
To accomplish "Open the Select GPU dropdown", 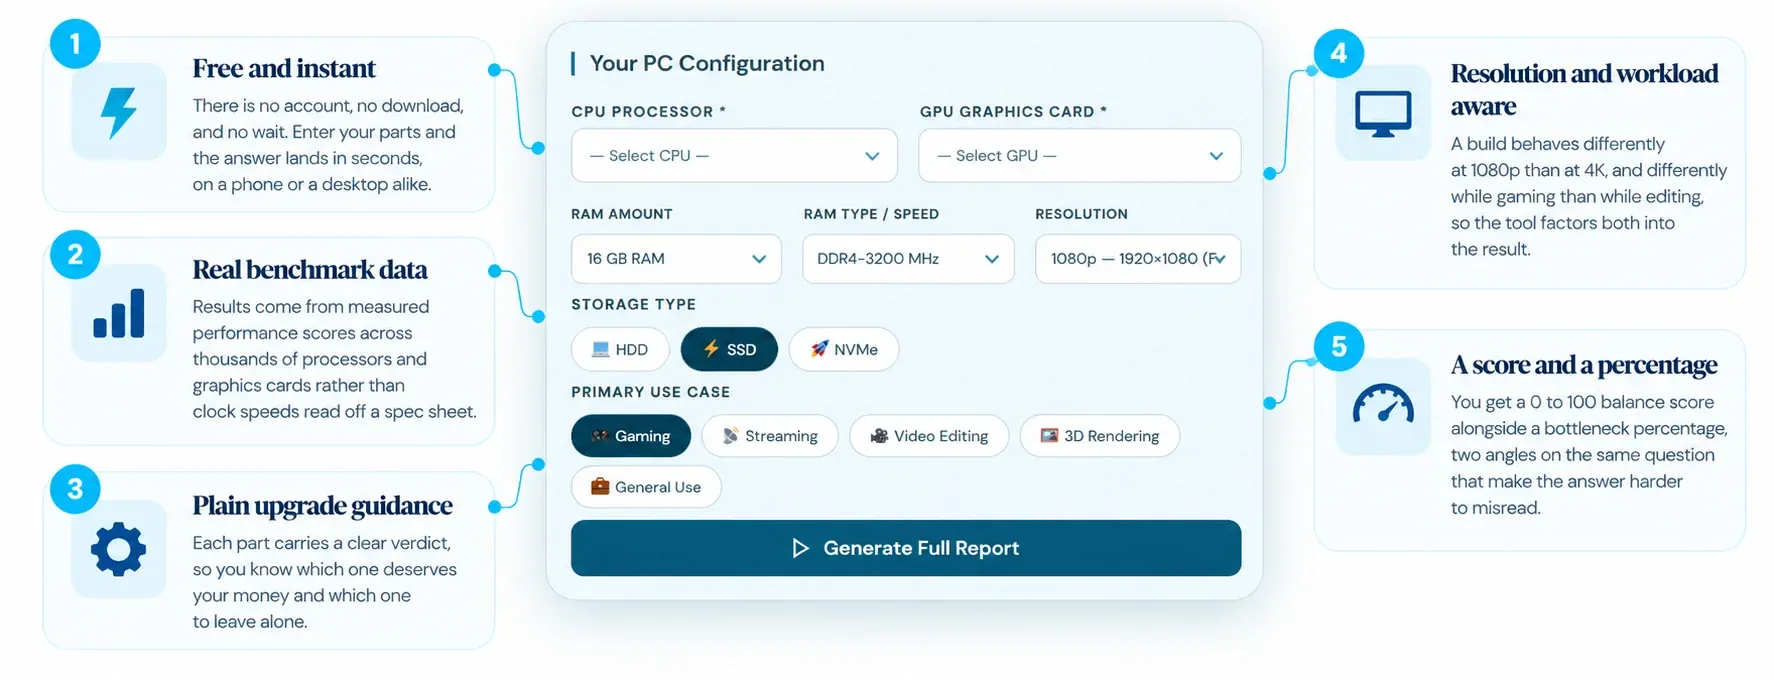I will (x=1080, y=156).
